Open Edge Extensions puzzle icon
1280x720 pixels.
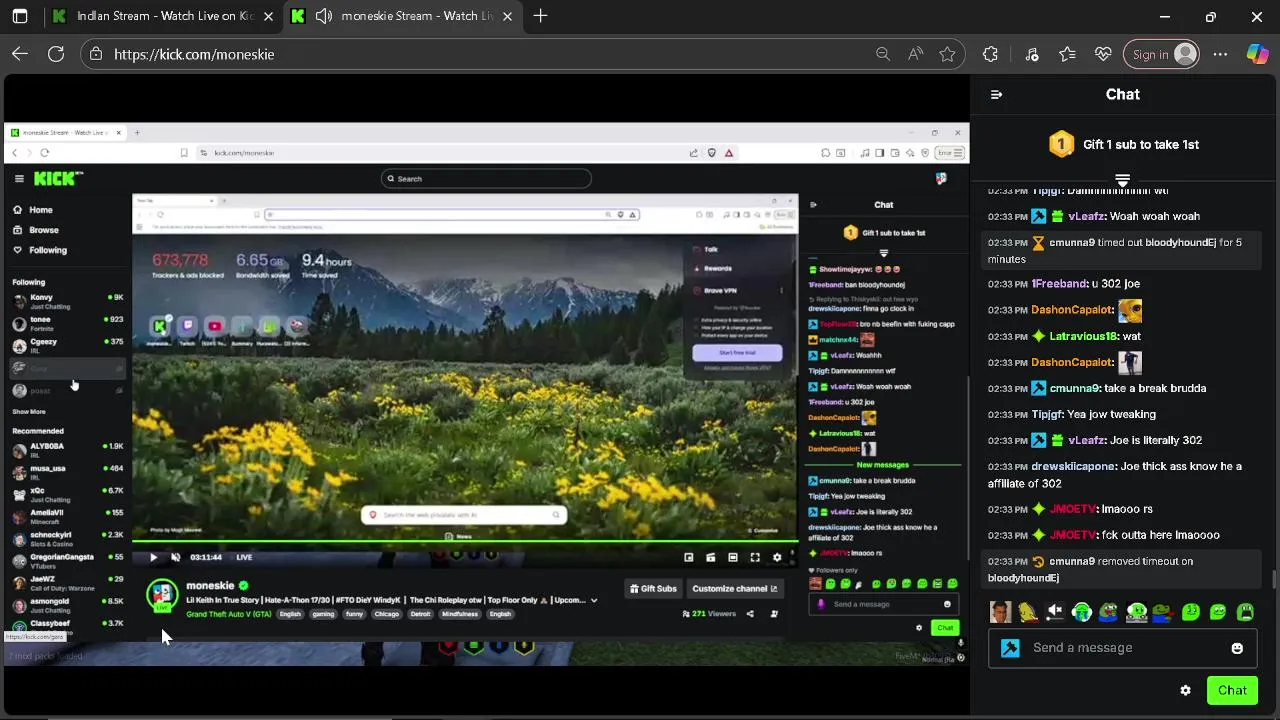tap(990, 54)
